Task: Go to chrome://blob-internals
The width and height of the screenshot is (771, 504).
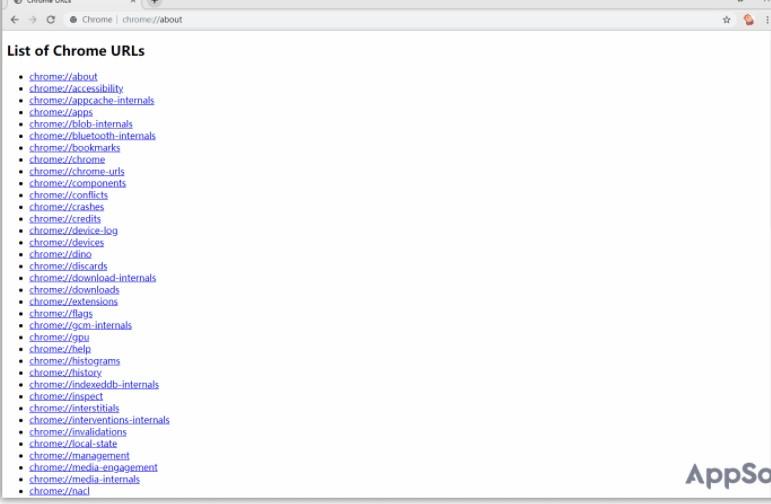Action: pos(81,124)
